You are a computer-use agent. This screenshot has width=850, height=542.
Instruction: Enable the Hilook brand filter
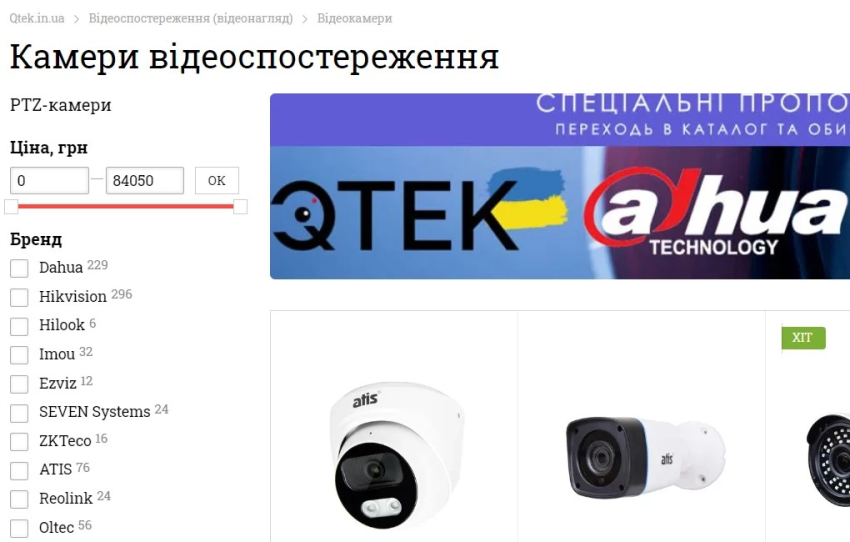pos(19,326)
